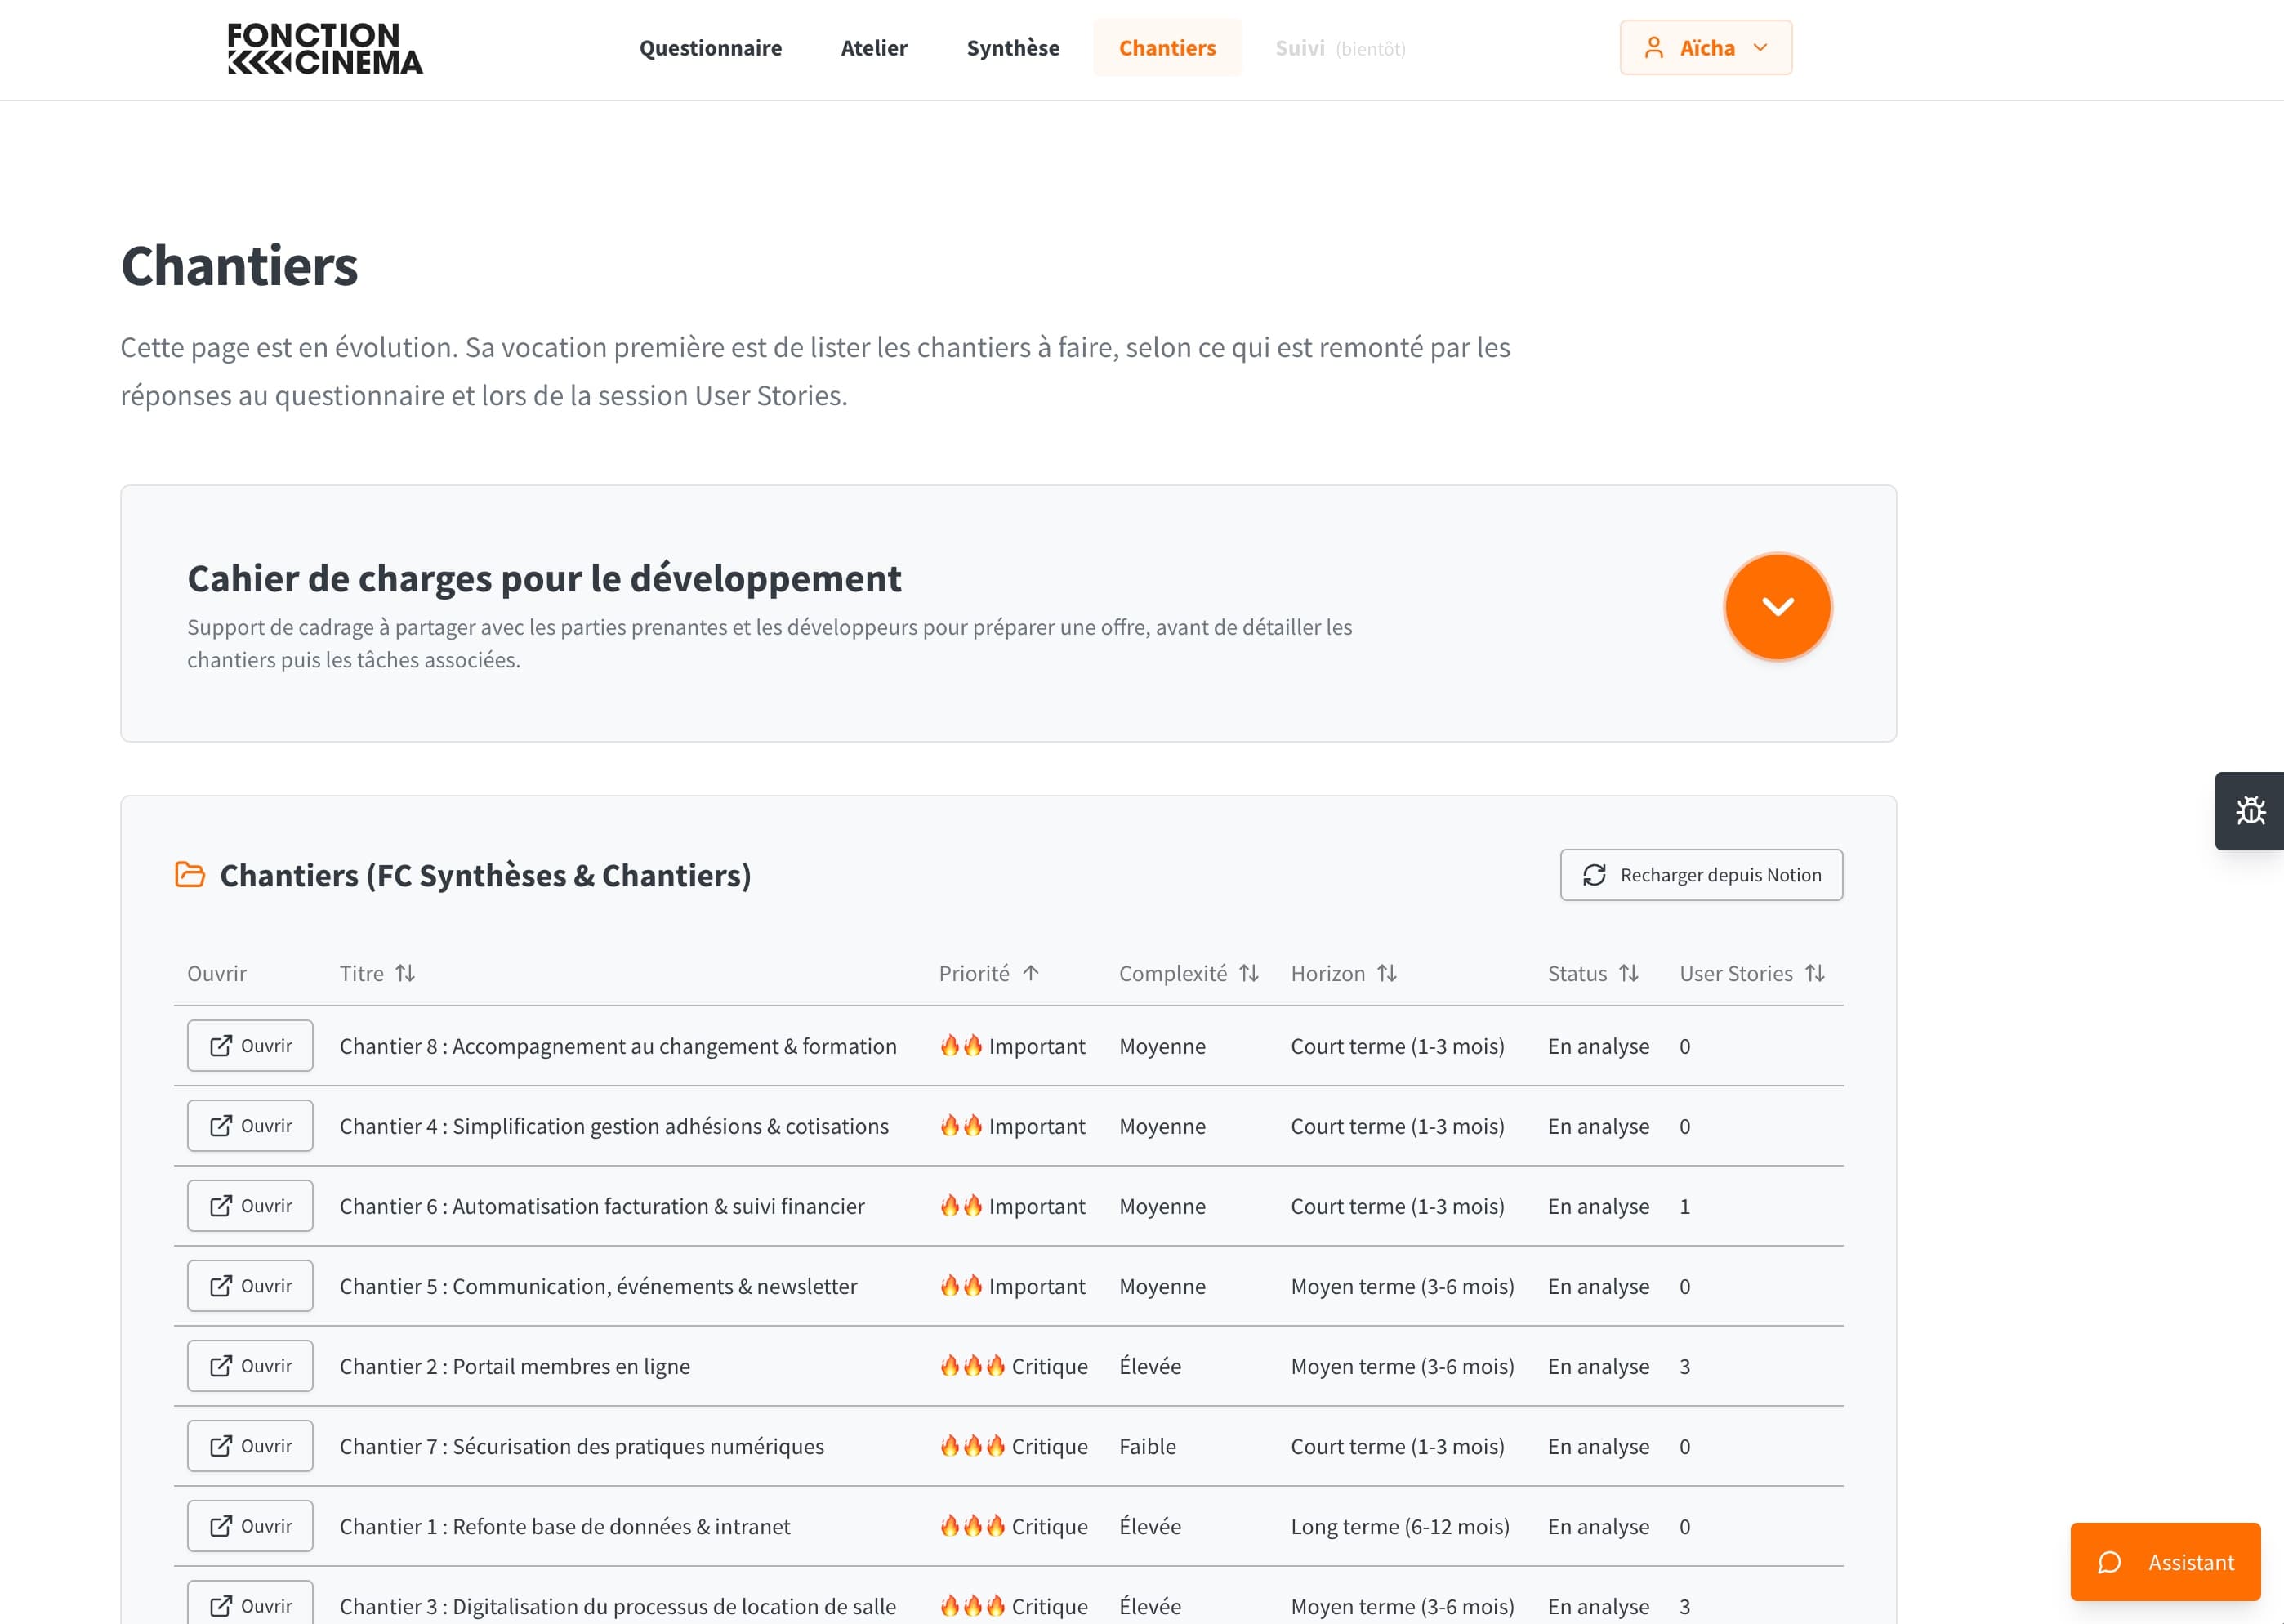
Task: Go to the Synthèse tab
Action: pyautogui.click(x=1012, y=48)
